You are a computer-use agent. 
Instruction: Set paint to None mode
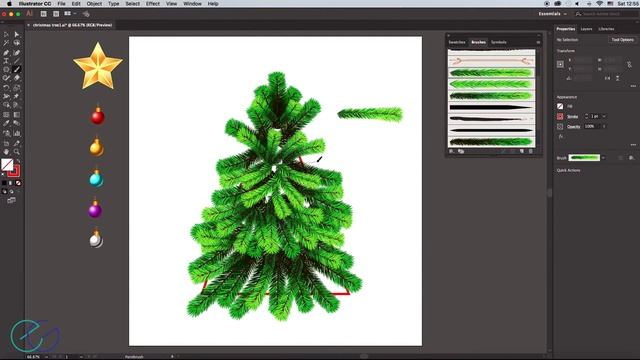point(18,183)
